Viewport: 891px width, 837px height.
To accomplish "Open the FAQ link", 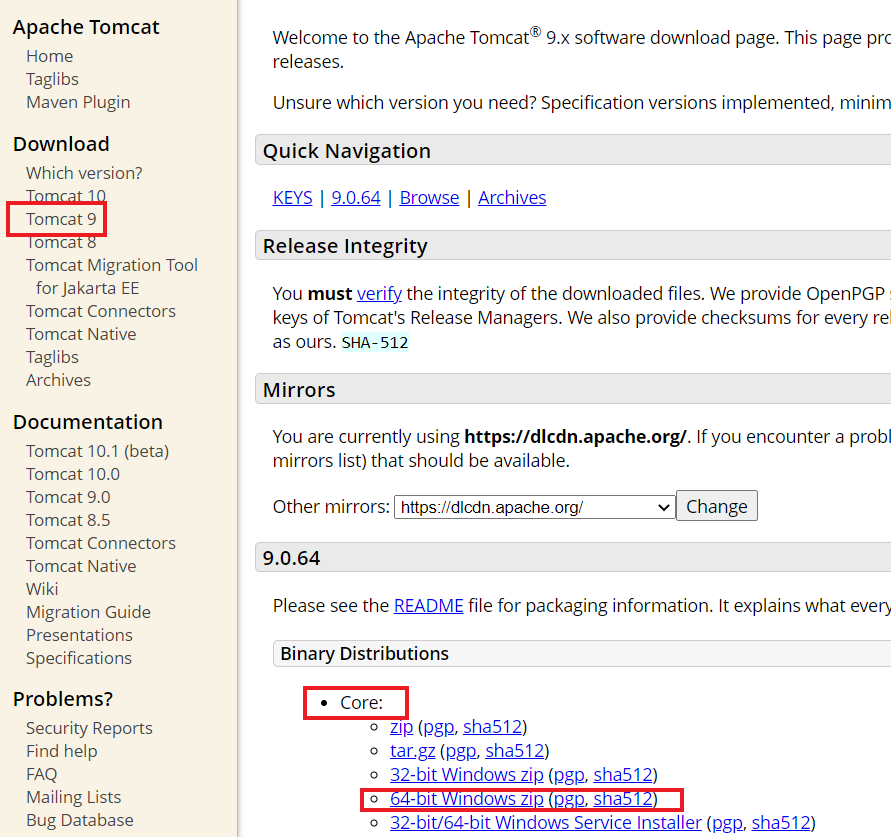I will tap(41, 774).
